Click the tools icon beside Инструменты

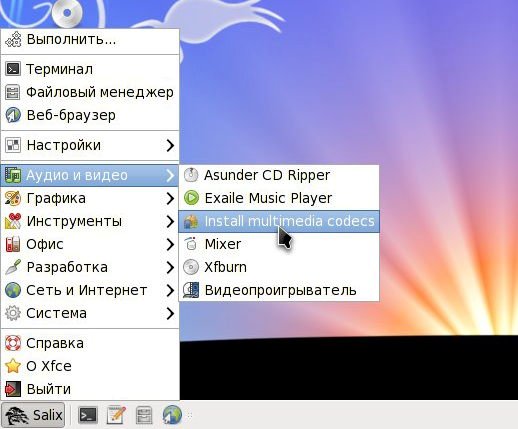pos(13,221)
